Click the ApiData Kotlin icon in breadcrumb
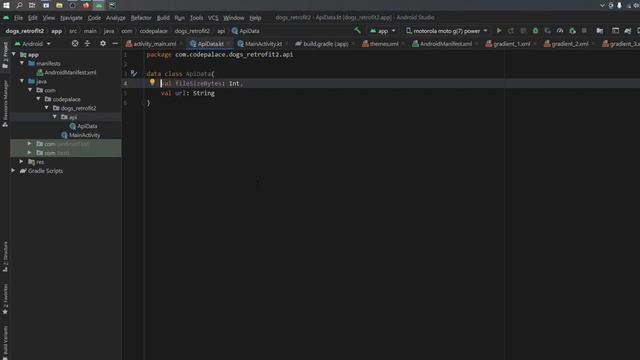 [x=235, y=31]
